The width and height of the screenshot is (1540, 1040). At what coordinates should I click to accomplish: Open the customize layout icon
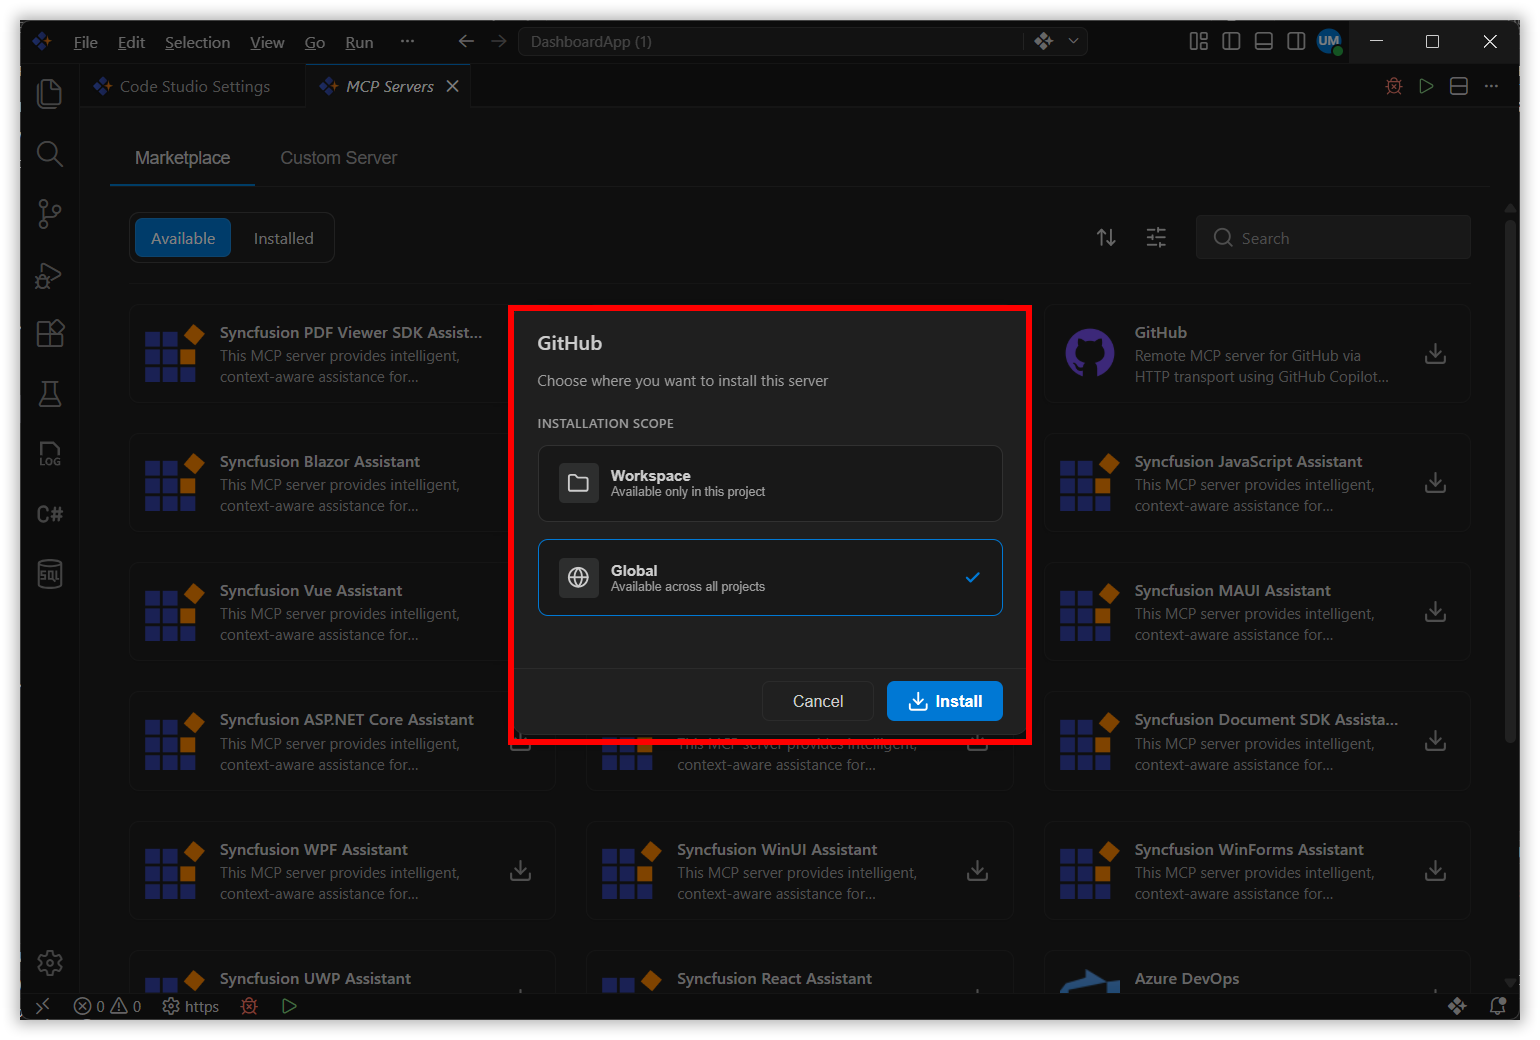pos(1199,41)
